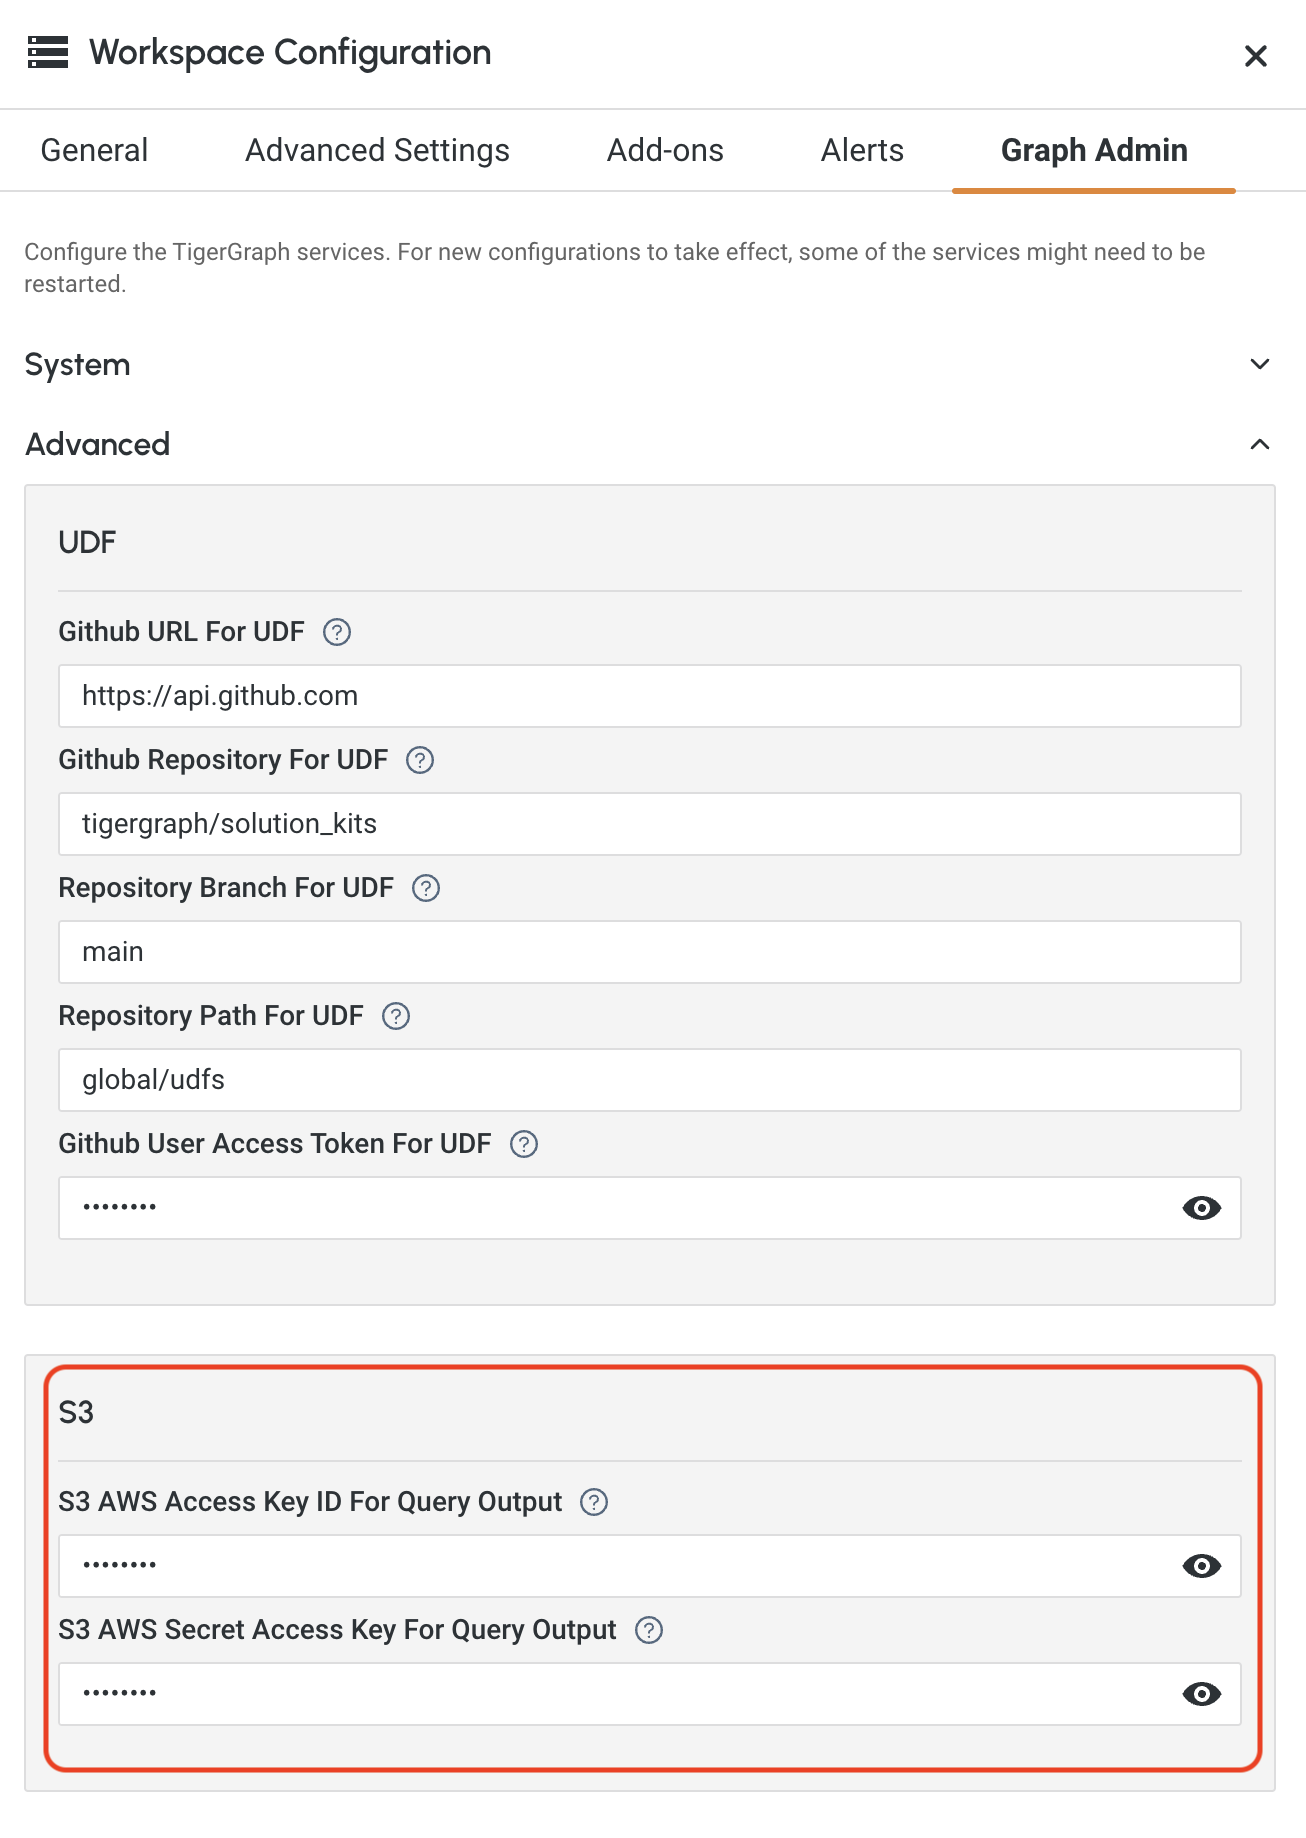Click help icon beside Github URL For UDF
1306x1838 pixels.
(x=337, y=632)
